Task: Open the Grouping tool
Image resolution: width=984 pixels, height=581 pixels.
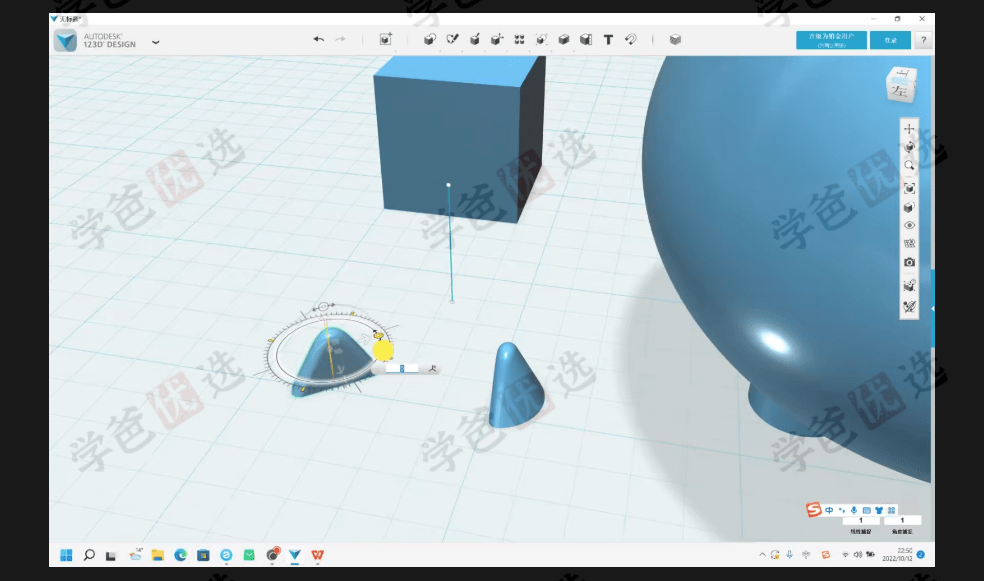Action: (x=541, y=40)
